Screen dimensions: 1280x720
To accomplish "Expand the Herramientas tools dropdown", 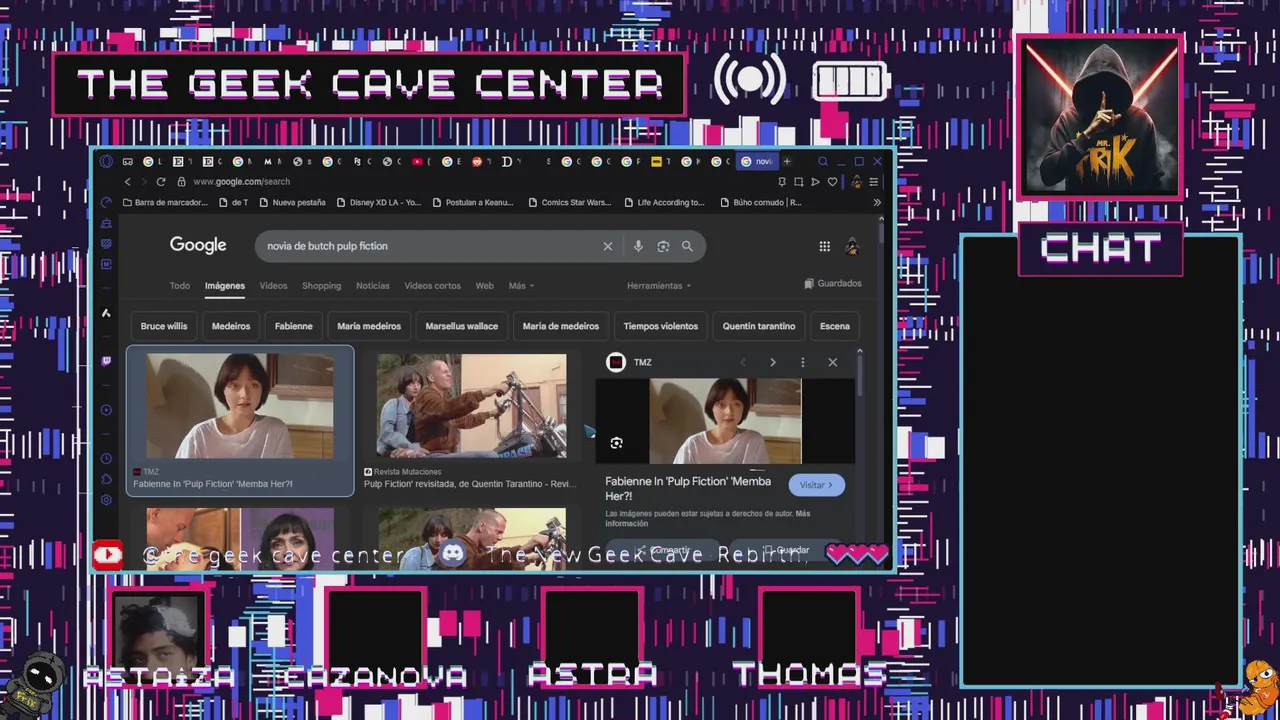I will pos(659,286).
